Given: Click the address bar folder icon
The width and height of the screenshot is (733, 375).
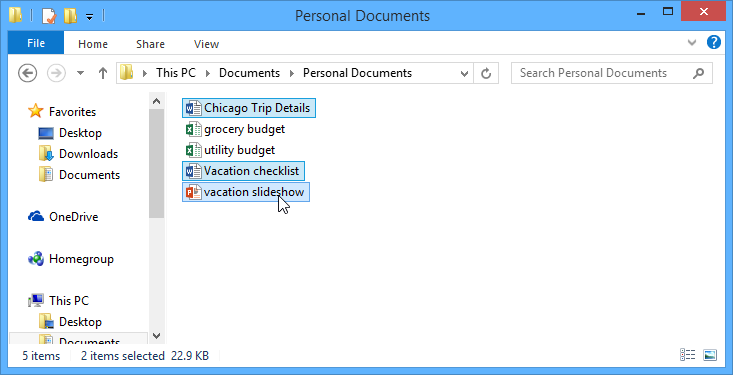Looking at the screenshot, I should click(127, 73).
